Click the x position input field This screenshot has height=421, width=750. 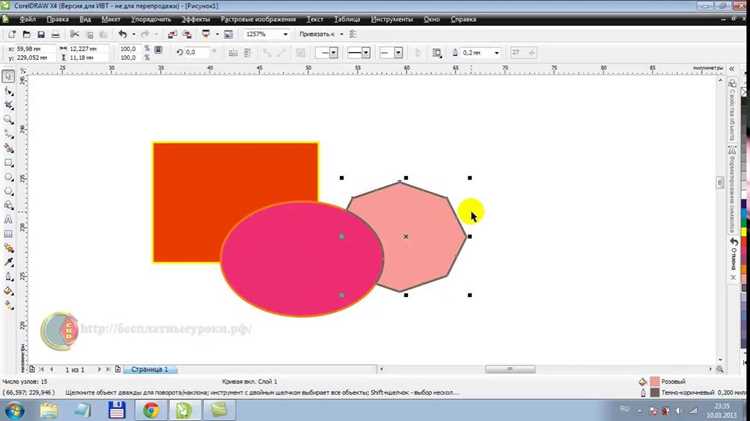tap(33, 49)
